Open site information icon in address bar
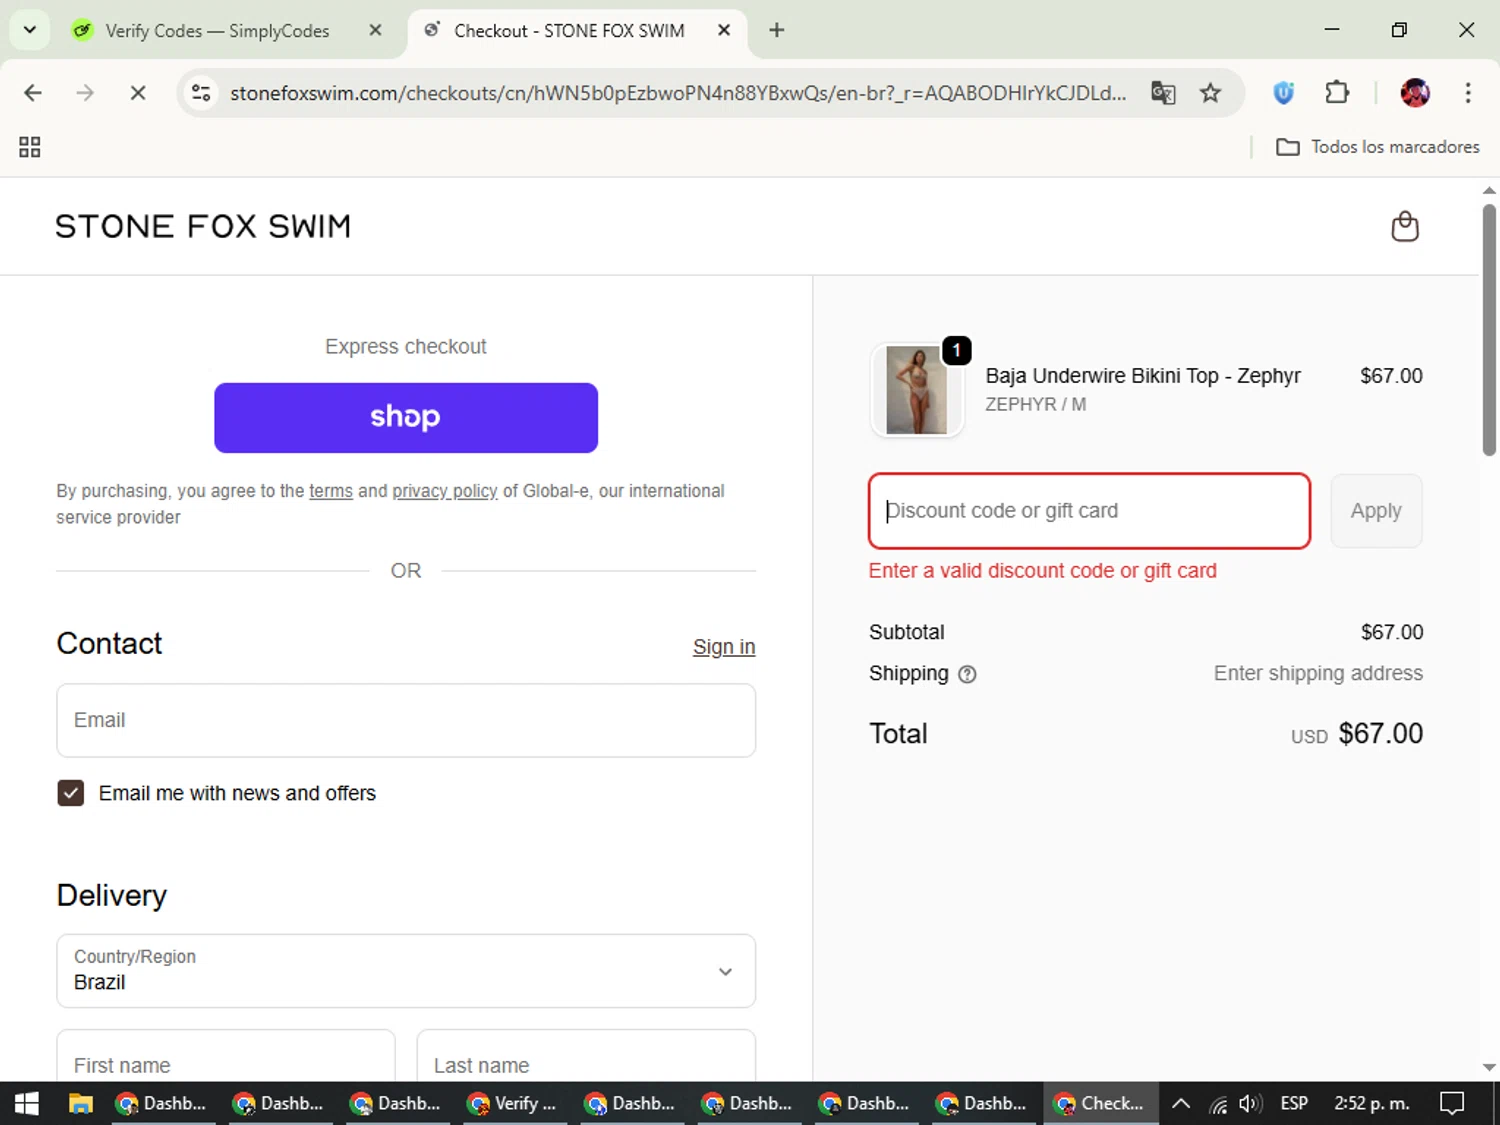The width and height of the screenshot is (1500, 1125). coord(201,93)
